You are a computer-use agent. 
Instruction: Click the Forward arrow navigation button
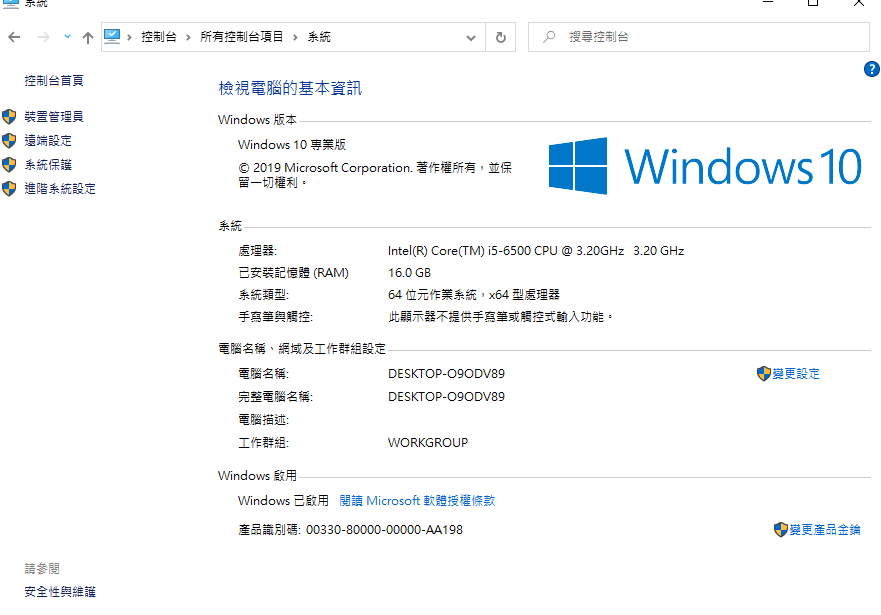click(43, 37)
